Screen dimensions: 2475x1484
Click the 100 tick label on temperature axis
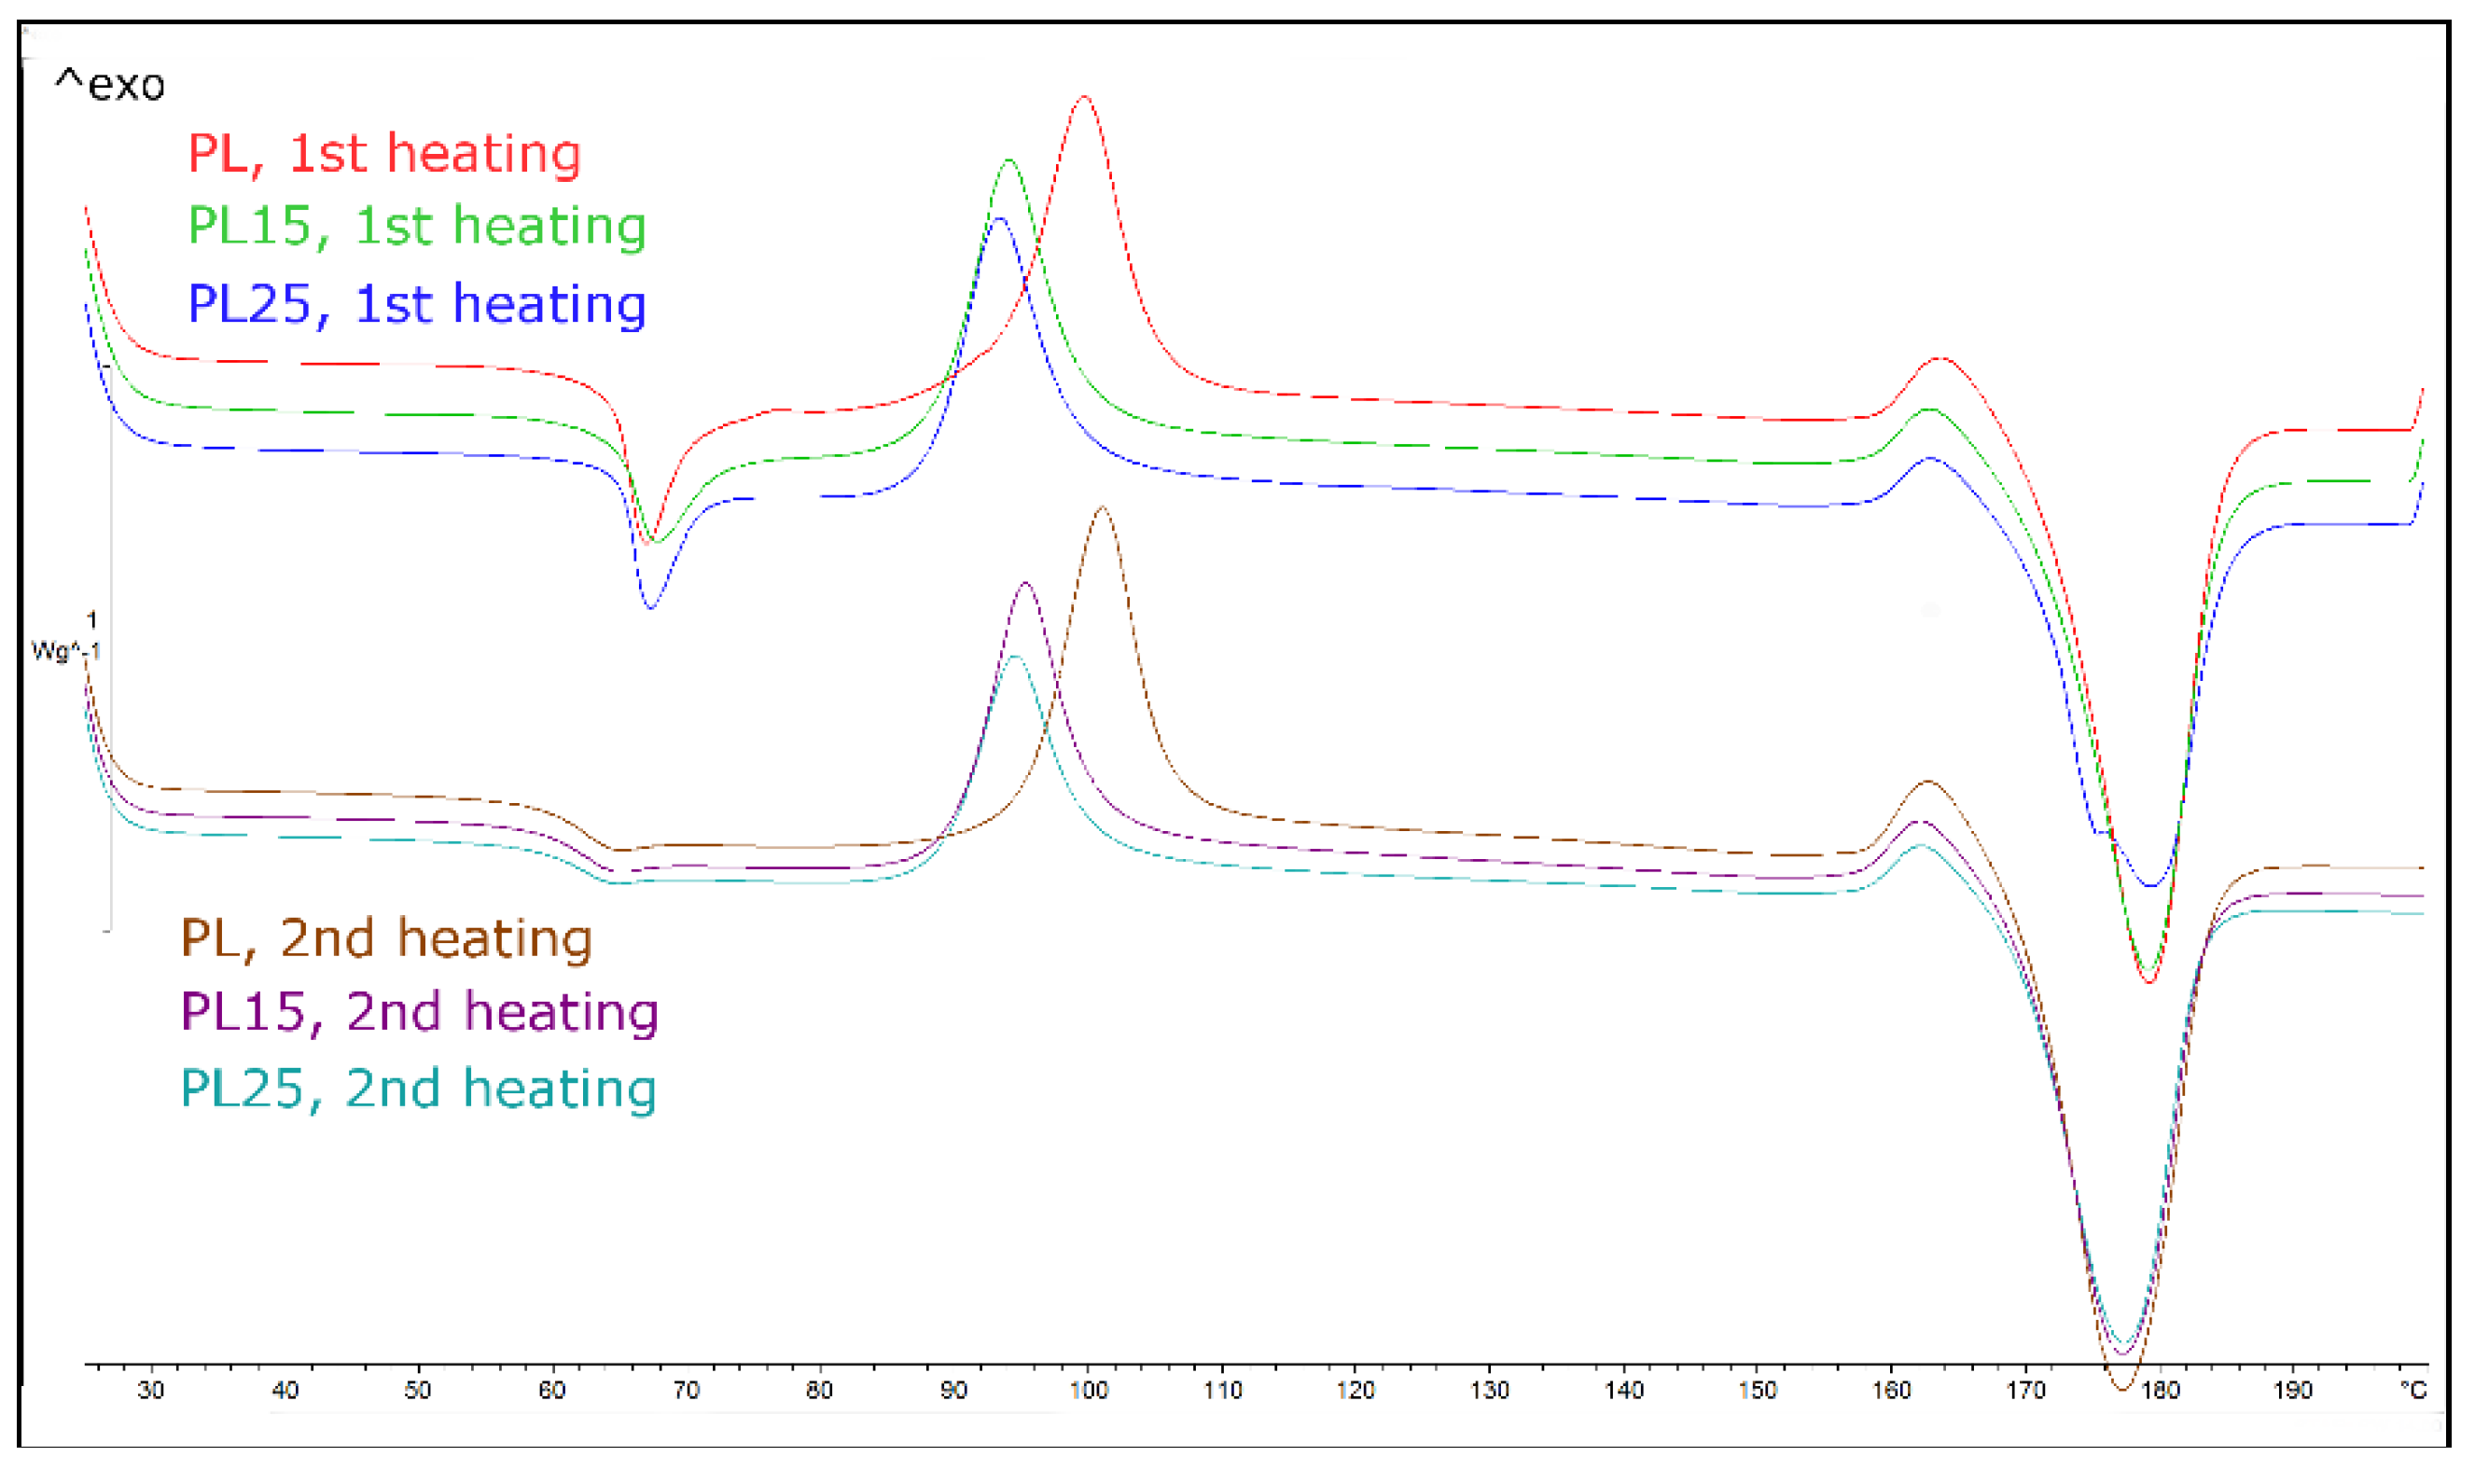1088,1391
